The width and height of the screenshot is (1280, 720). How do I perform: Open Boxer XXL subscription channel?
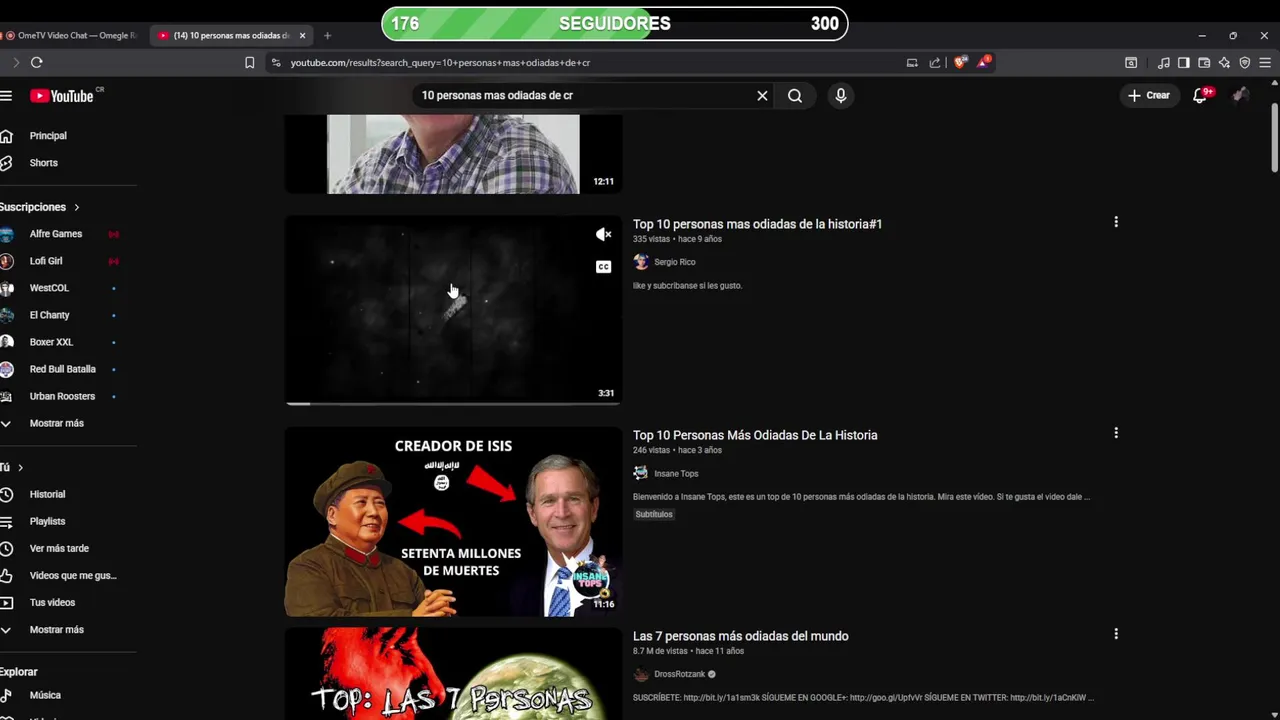click(x=51, y=342)
